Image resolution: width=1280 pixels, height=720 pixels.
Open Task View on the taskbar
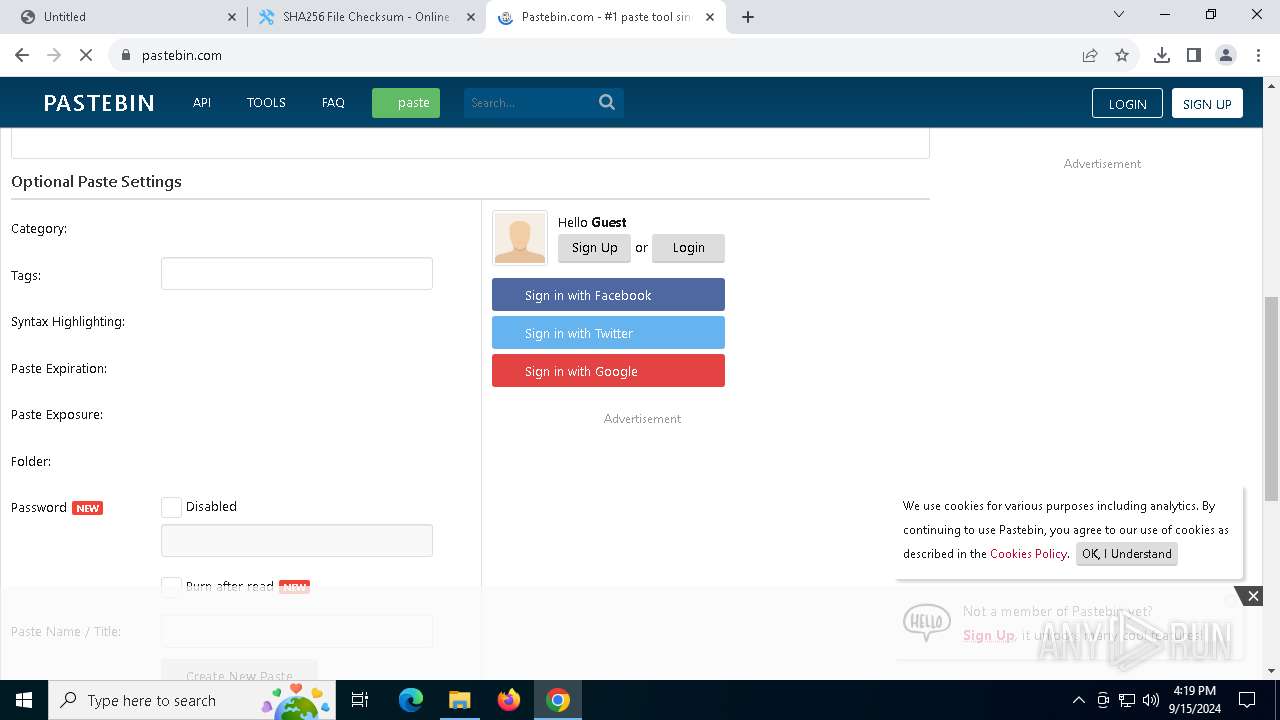[x=360, y=700]
